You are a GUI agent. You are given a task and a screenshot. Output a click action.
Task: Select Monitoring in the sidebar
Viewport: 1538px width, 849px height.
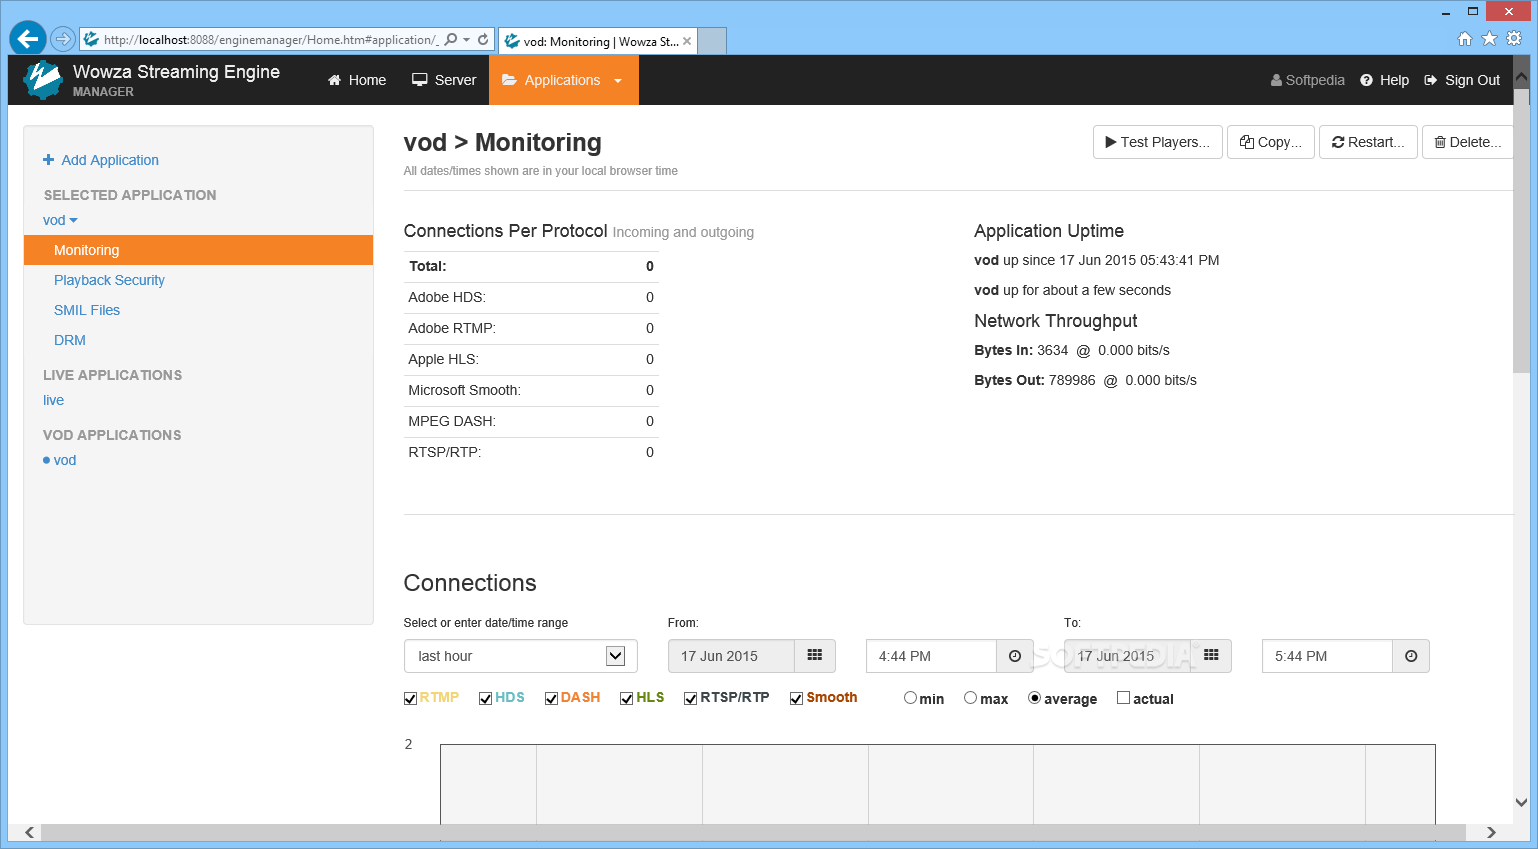(x=199, y=250)
